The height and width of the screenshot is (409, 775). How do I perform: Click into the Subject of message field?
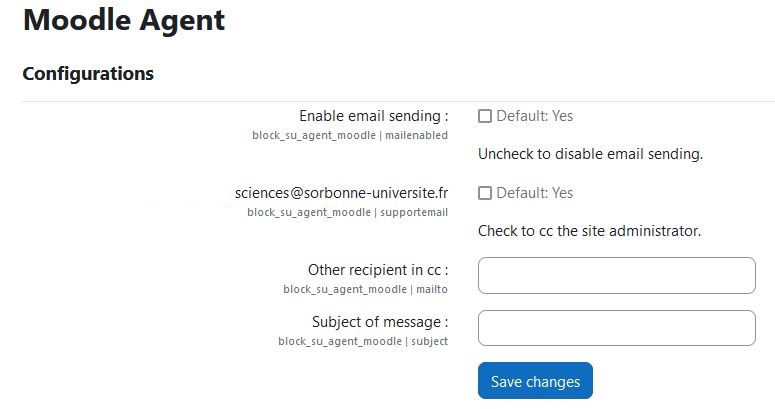[616, 328]
